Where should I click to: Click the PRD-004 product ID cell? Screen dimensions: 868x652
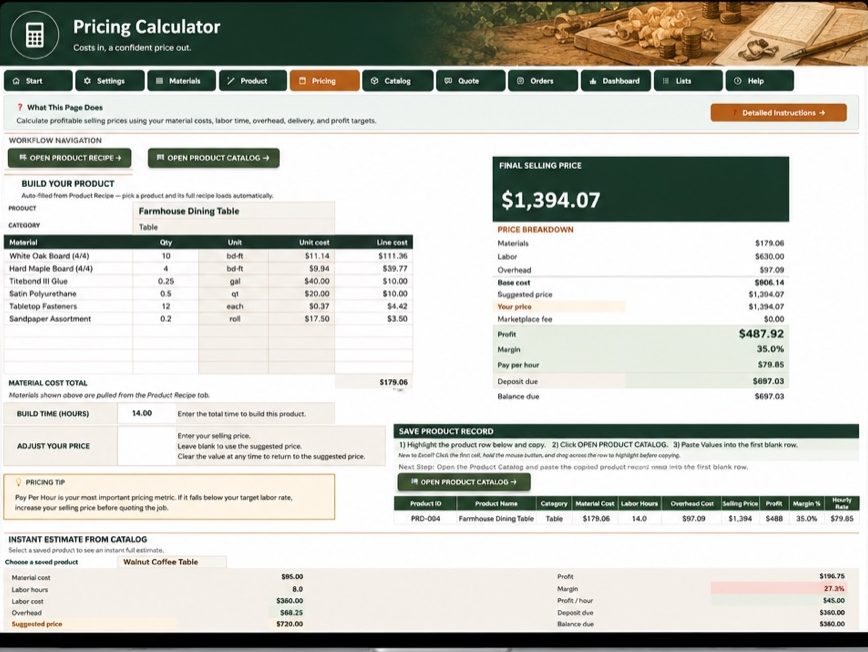[425, 519]
